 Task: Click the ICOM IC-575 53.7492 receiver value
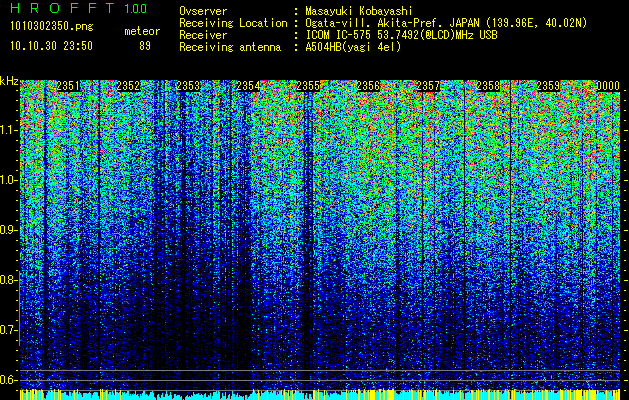pos(402,35)
